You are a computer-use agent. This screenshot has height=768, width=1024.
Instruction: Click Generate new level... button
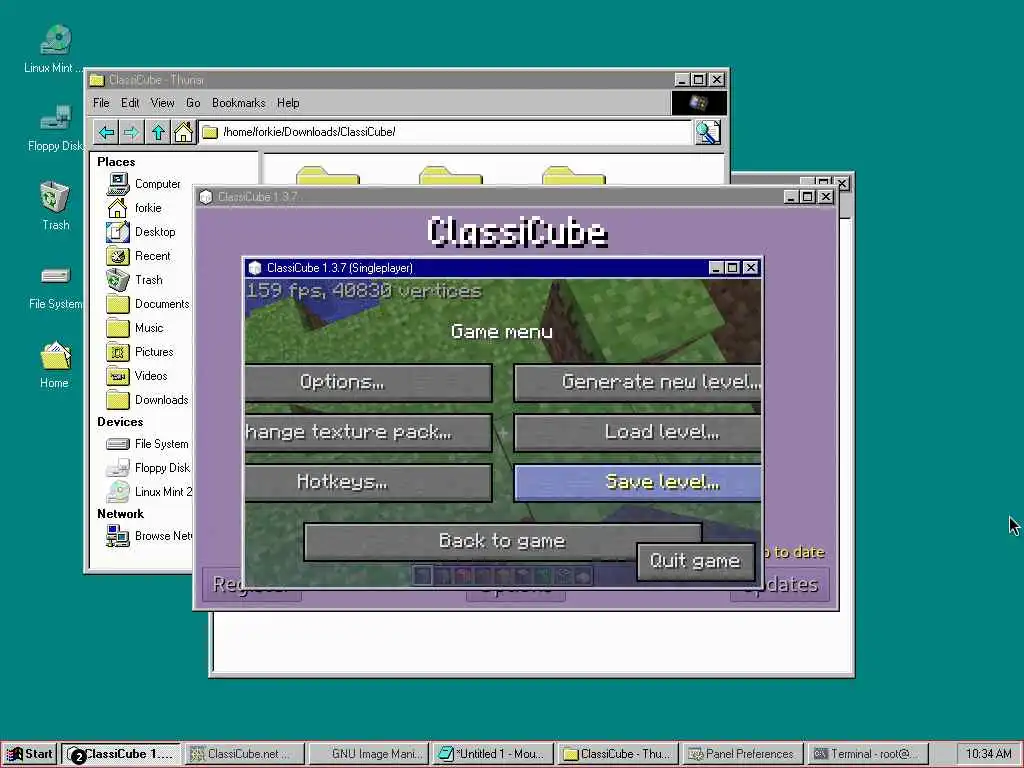[x=637, y=382]
